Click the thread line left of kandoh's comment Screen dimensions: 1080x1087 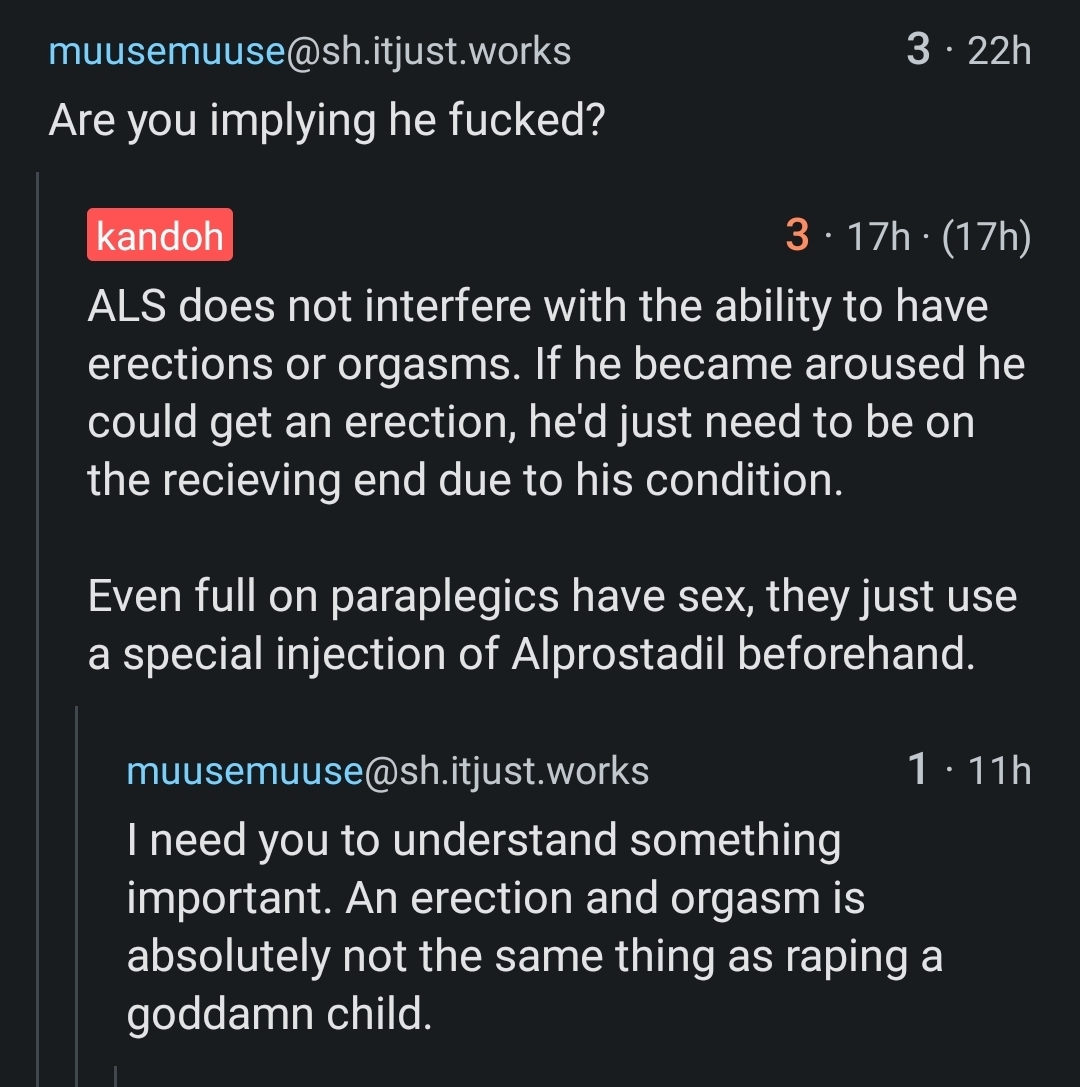click(x=38, y=600)
